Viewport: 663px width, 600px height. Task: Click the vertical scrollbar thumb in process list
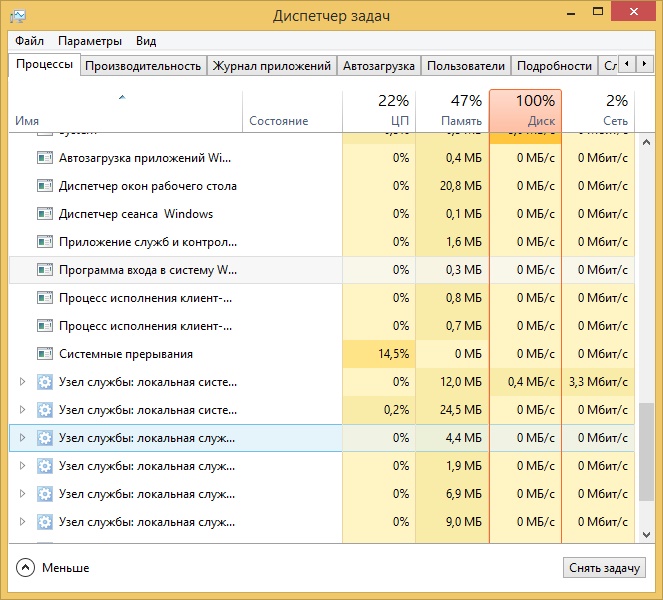pyautogui.click(x=645, y=460)
